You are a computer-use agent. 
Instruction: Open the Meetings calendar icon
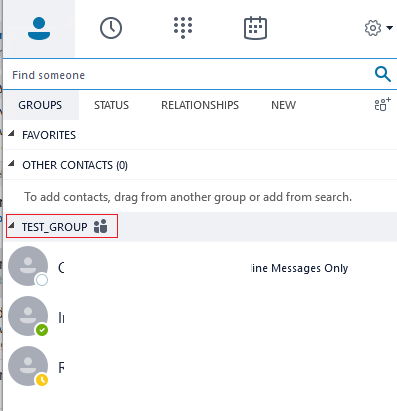pyautogui.click(x=255, y=28)
